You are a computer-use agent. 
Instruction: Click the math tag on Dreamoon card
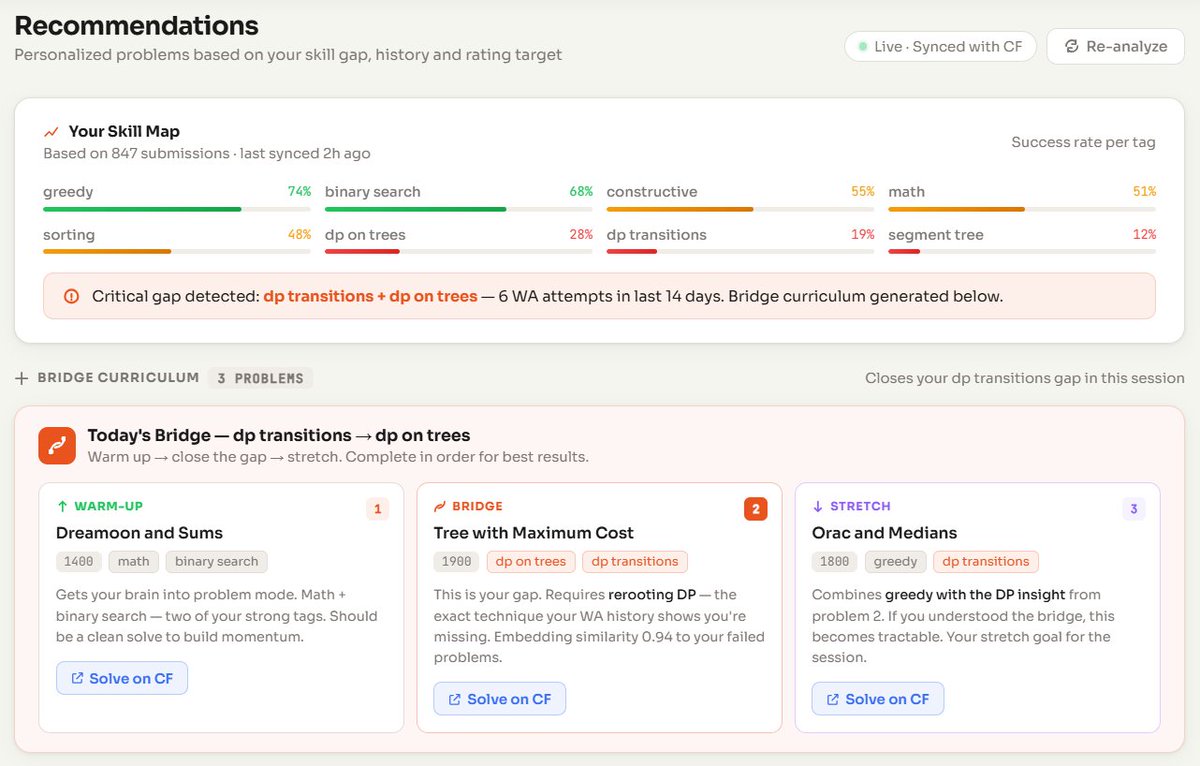click(x=133, y=561)
